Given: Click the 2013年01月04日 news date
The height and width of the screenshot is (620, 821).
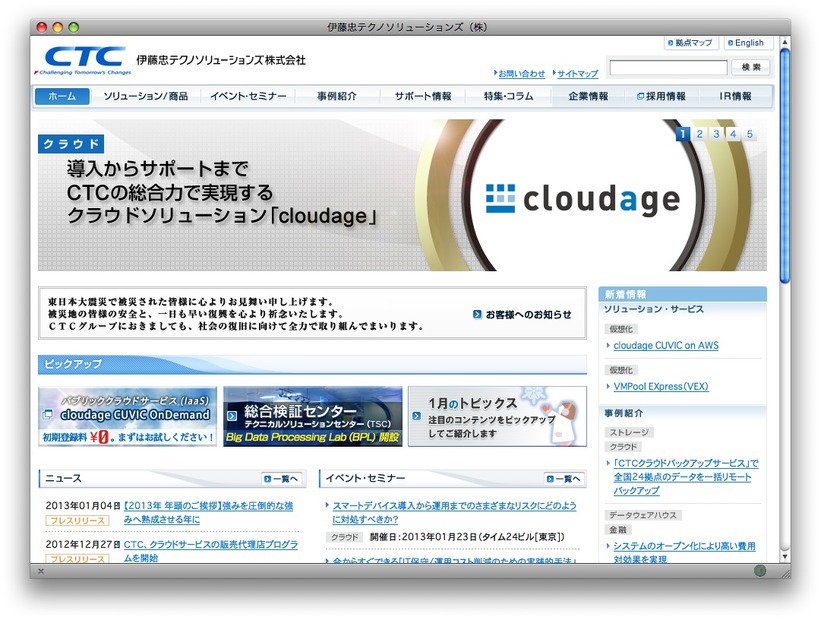Looking at the screenshot, I should pos(83,505).
